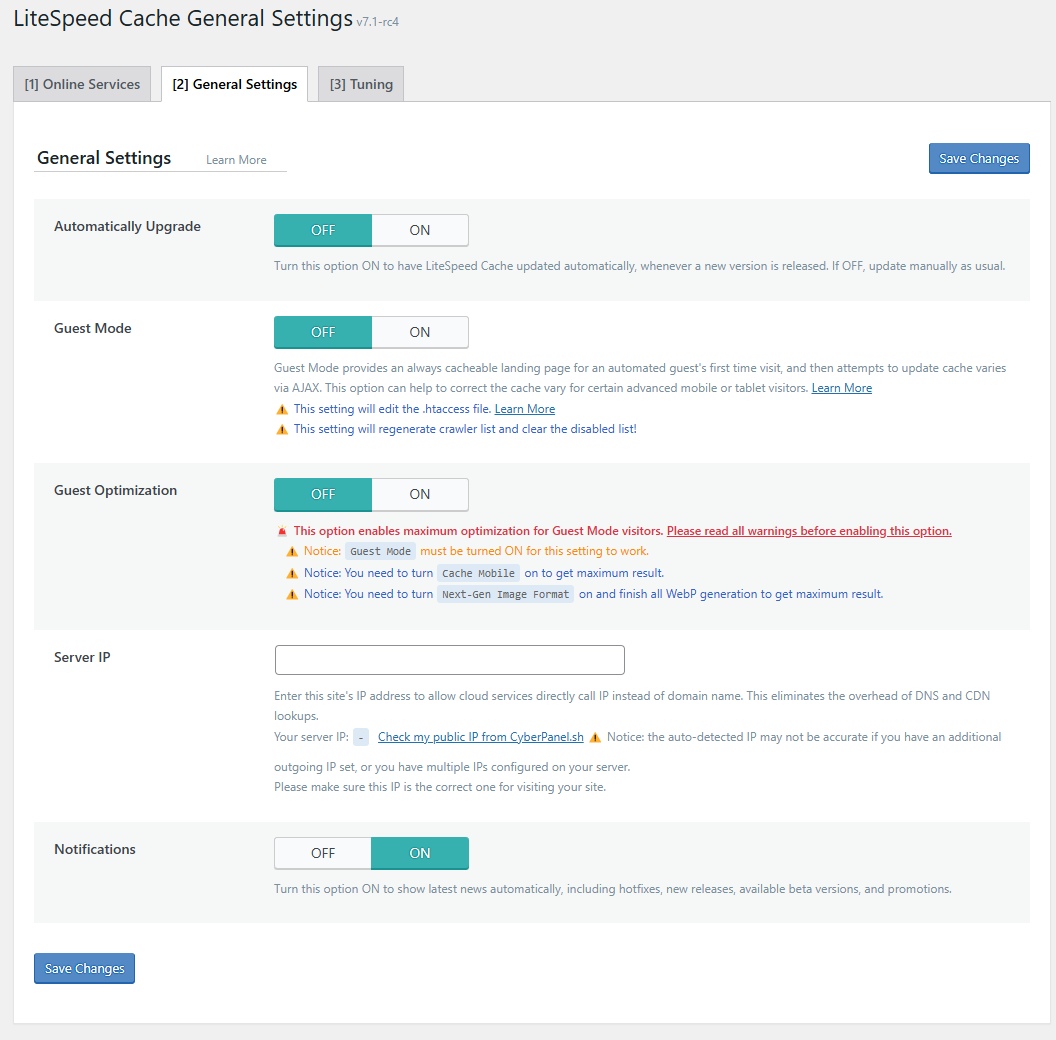
Task: Select the General Settings tab
Action: tap(234, 84)
